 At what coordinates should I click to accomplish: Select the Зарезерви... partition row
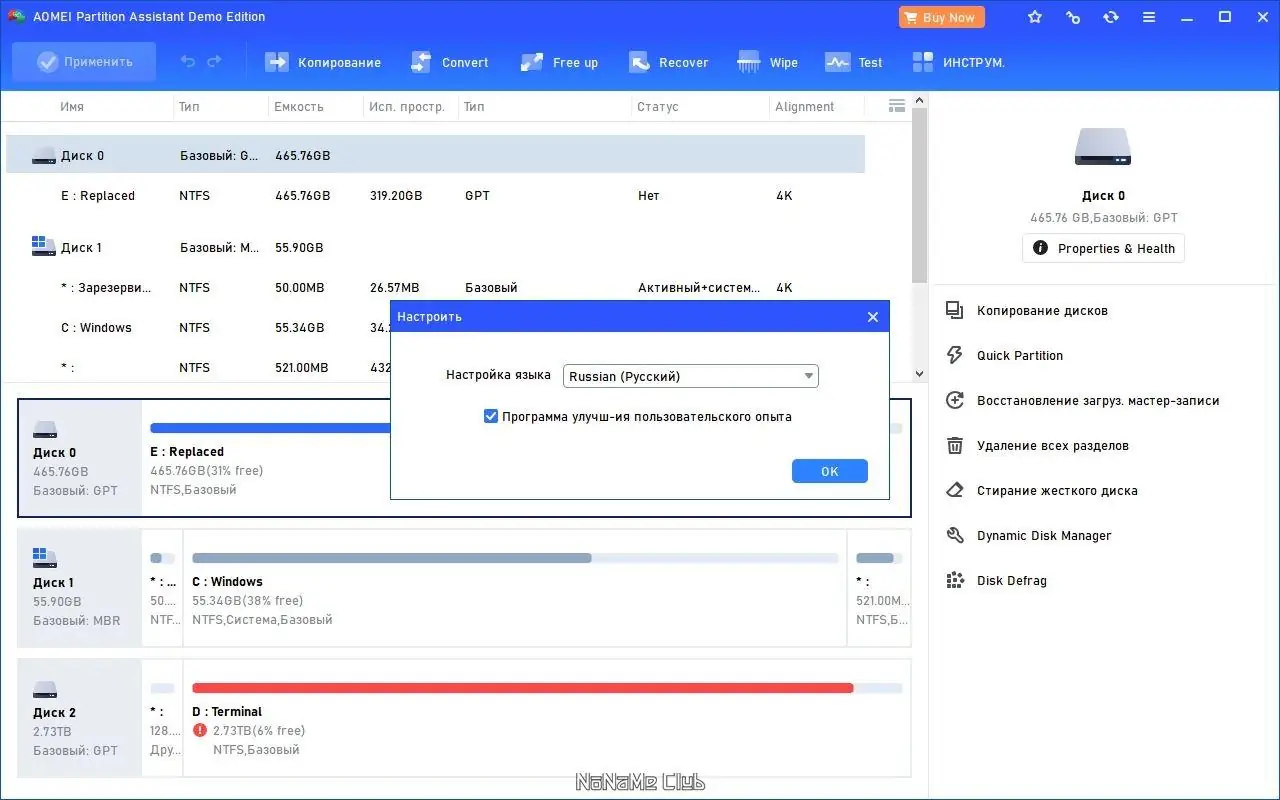tap(435, 288)
